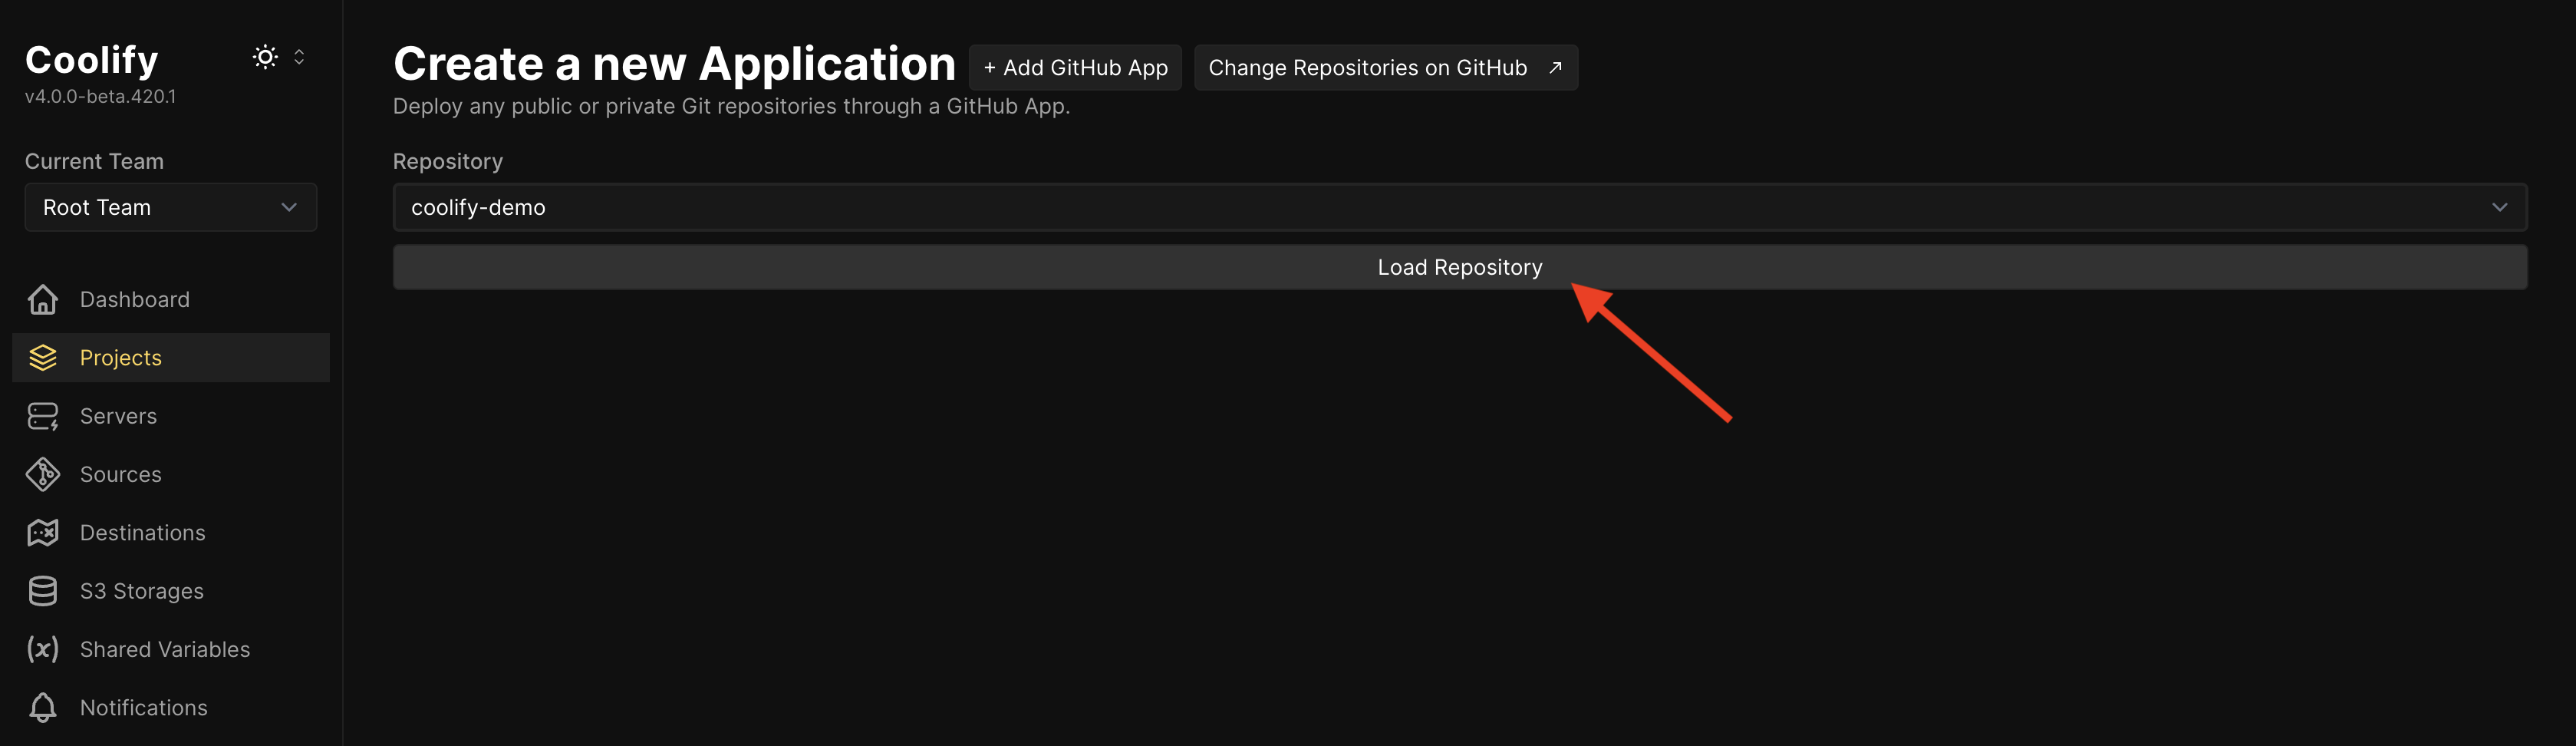Click the external link arrow icon
This screenshot has height=746, width=2576.
(x=1555, y=68)
